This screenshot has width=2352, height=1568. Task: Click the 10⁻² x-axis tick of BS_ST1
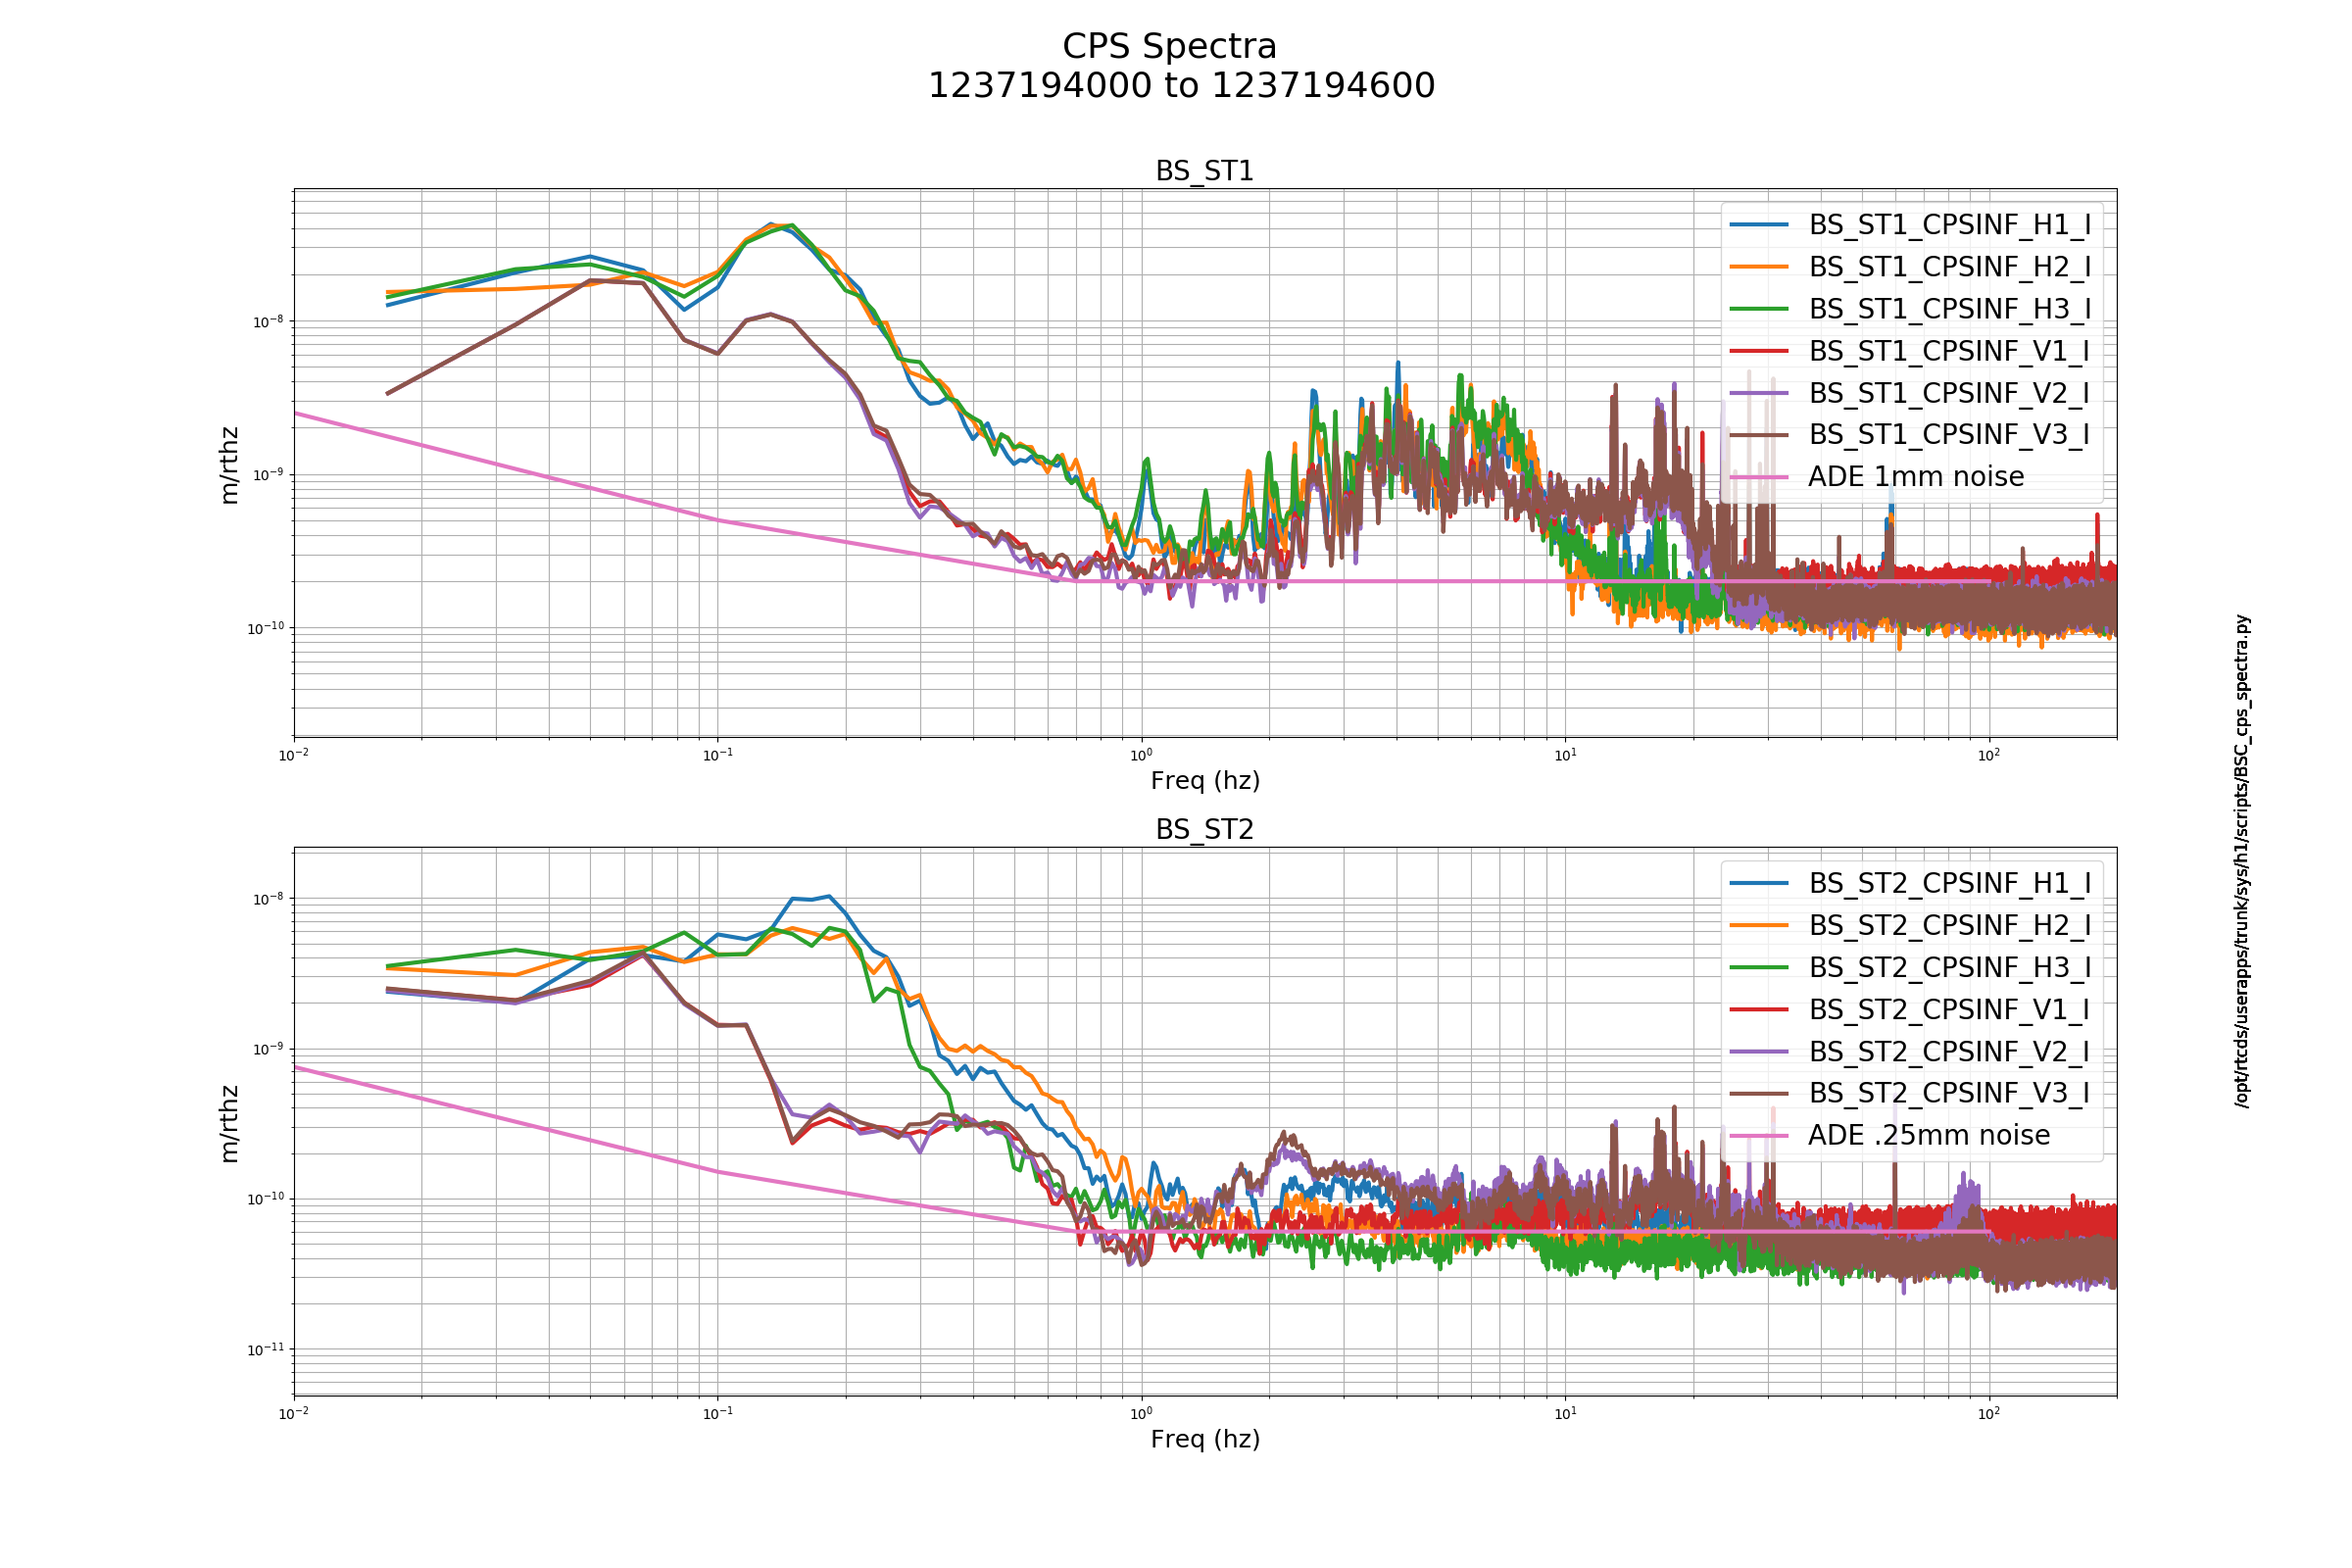pyautogui.click(x=294, y=755)
